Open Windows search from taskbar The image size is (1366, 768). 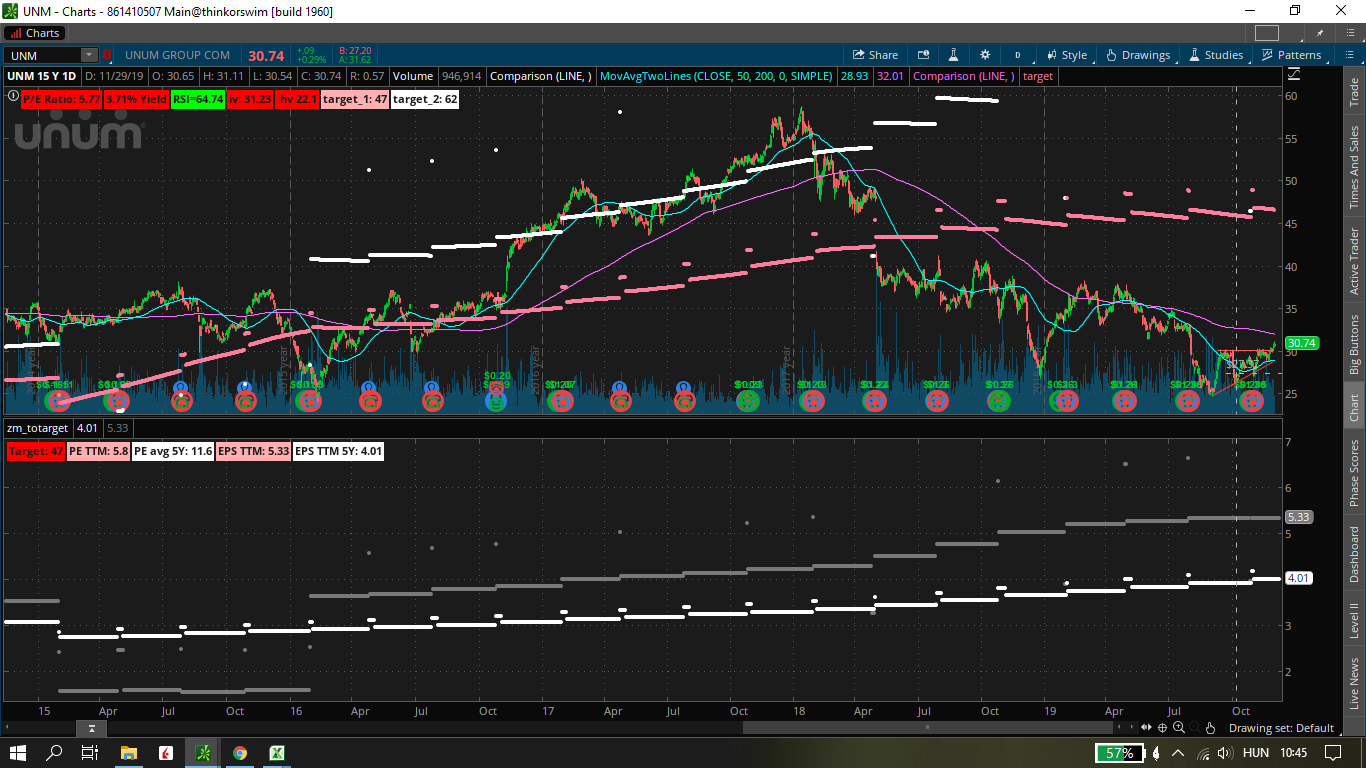tap(55, 753)
